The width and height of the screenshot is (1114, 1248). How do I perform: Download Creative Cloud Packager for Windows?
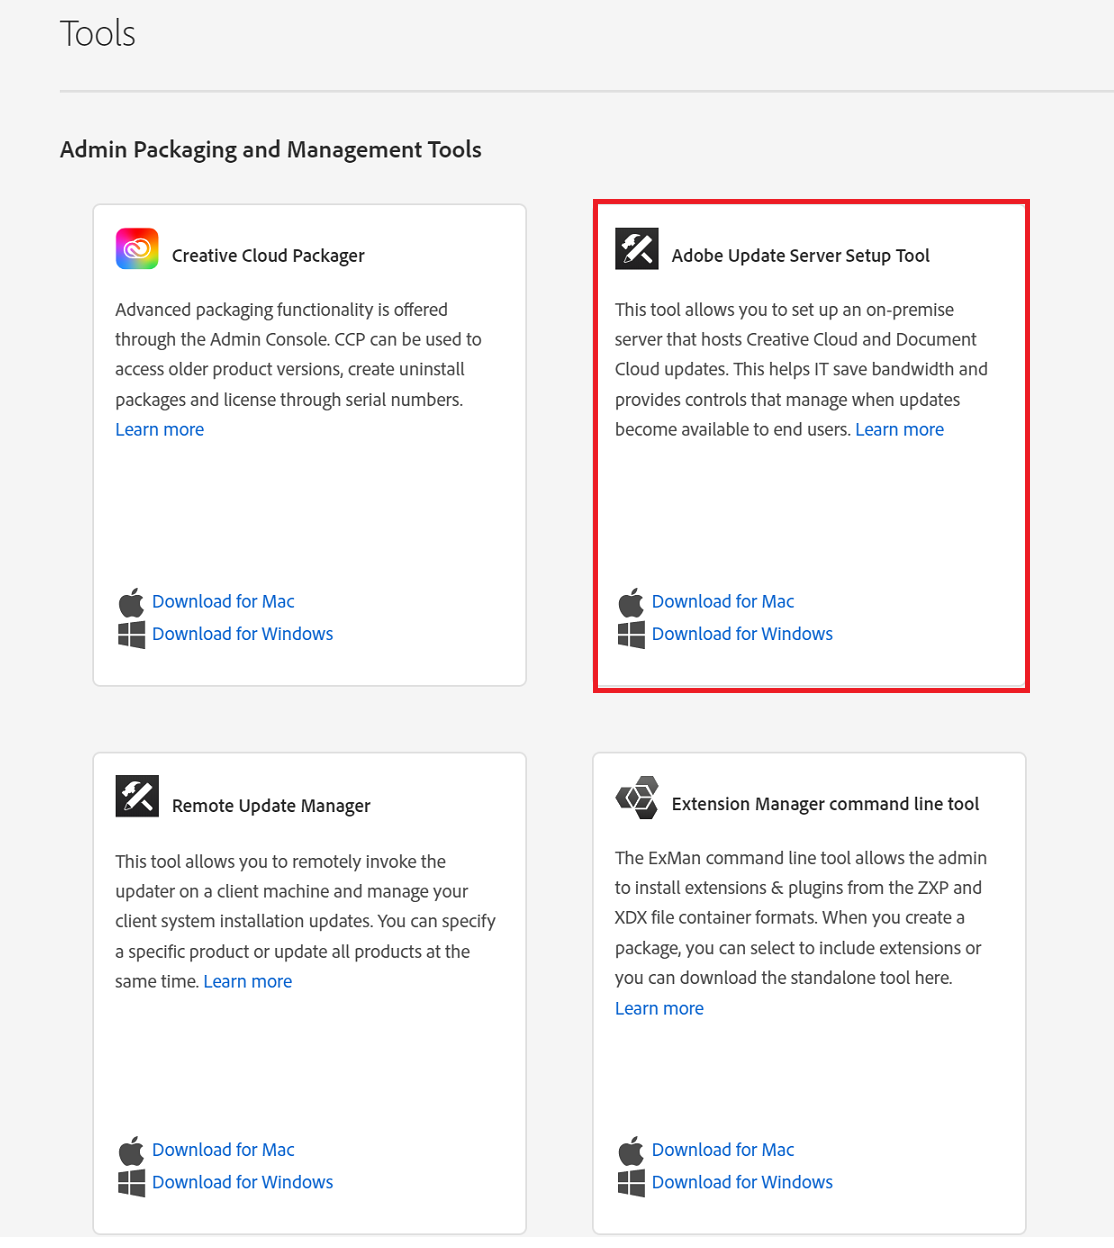(242, 633)
